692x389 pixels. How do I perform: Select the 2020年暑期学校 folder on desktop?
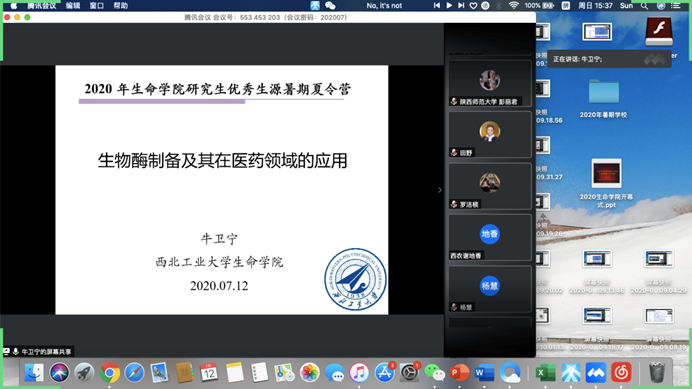click(x=603, y=98)
